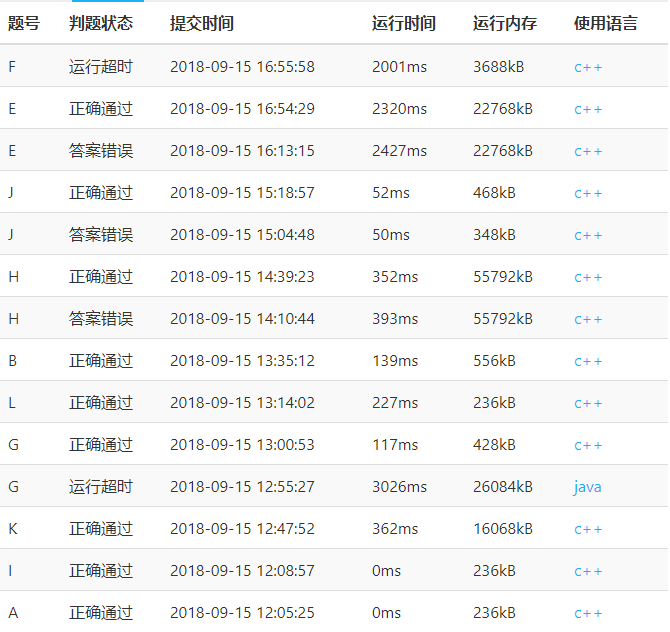Viewport: 670px width, 632px height.
Task: Click problem letter K
Action: tap(13, 529)
